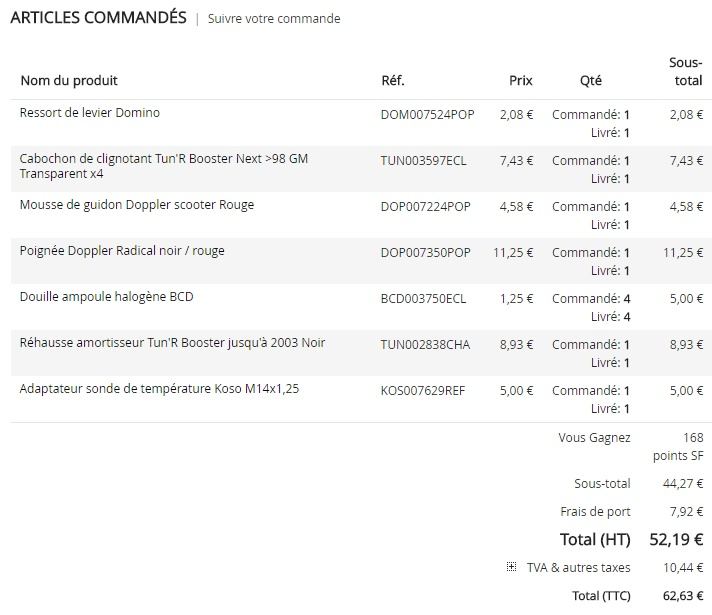Viewport: 712px width, 615px height.
Task: Open Réhausse amortisseur Tun'R Booster product
Action: click(172, 343)
